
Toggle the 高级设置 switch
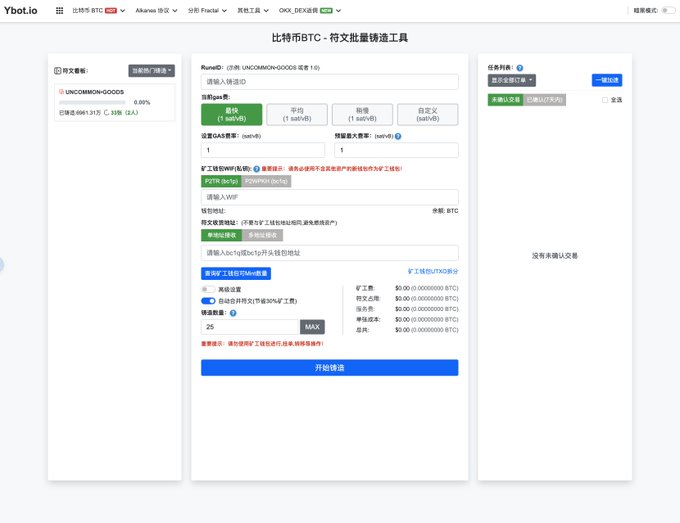(x=208, y=289)
